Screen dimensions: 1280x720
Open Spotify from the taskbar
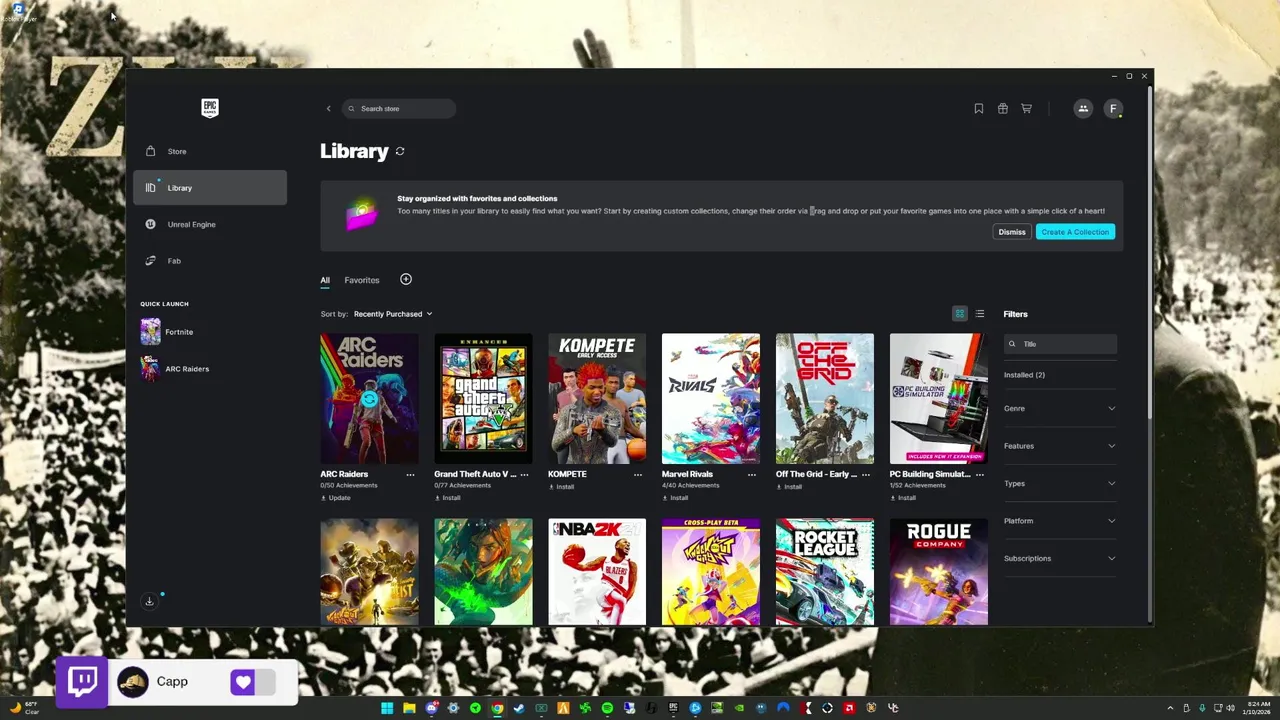click(x=607, y=709)
